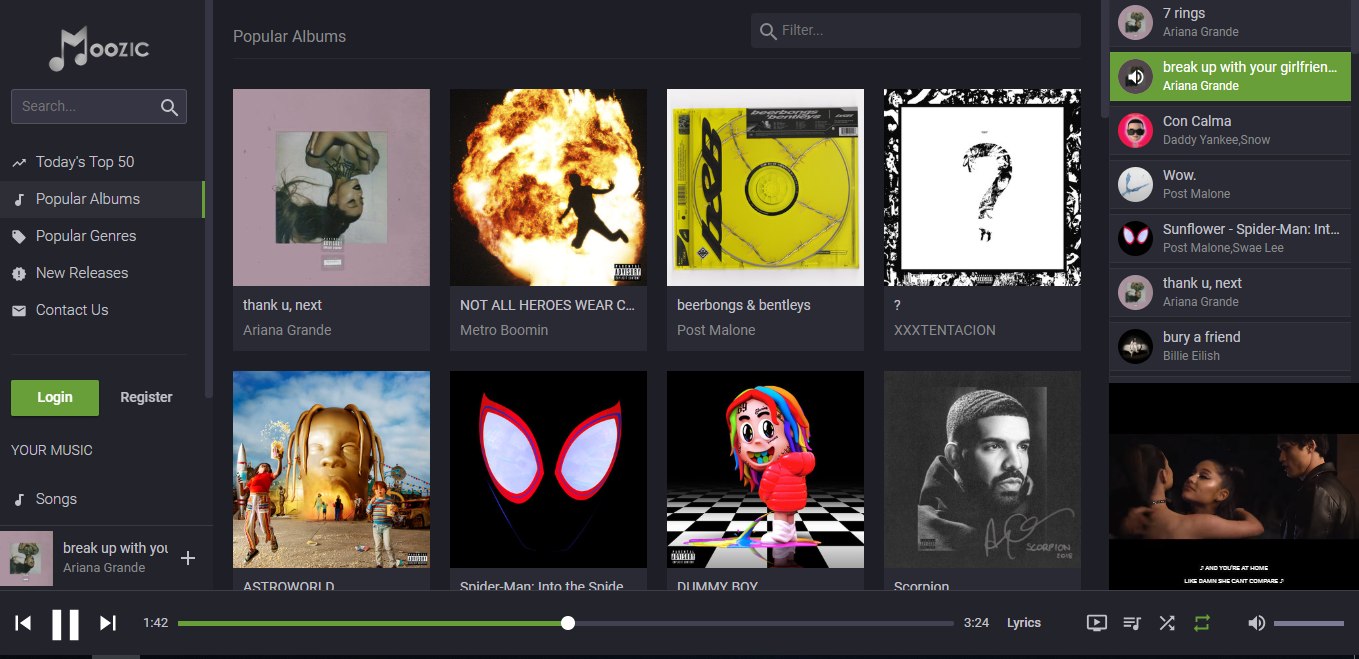Open the Contact Us page
Image resolution: width=1359 pixels, height=659 pixels.
click(71, 309)
